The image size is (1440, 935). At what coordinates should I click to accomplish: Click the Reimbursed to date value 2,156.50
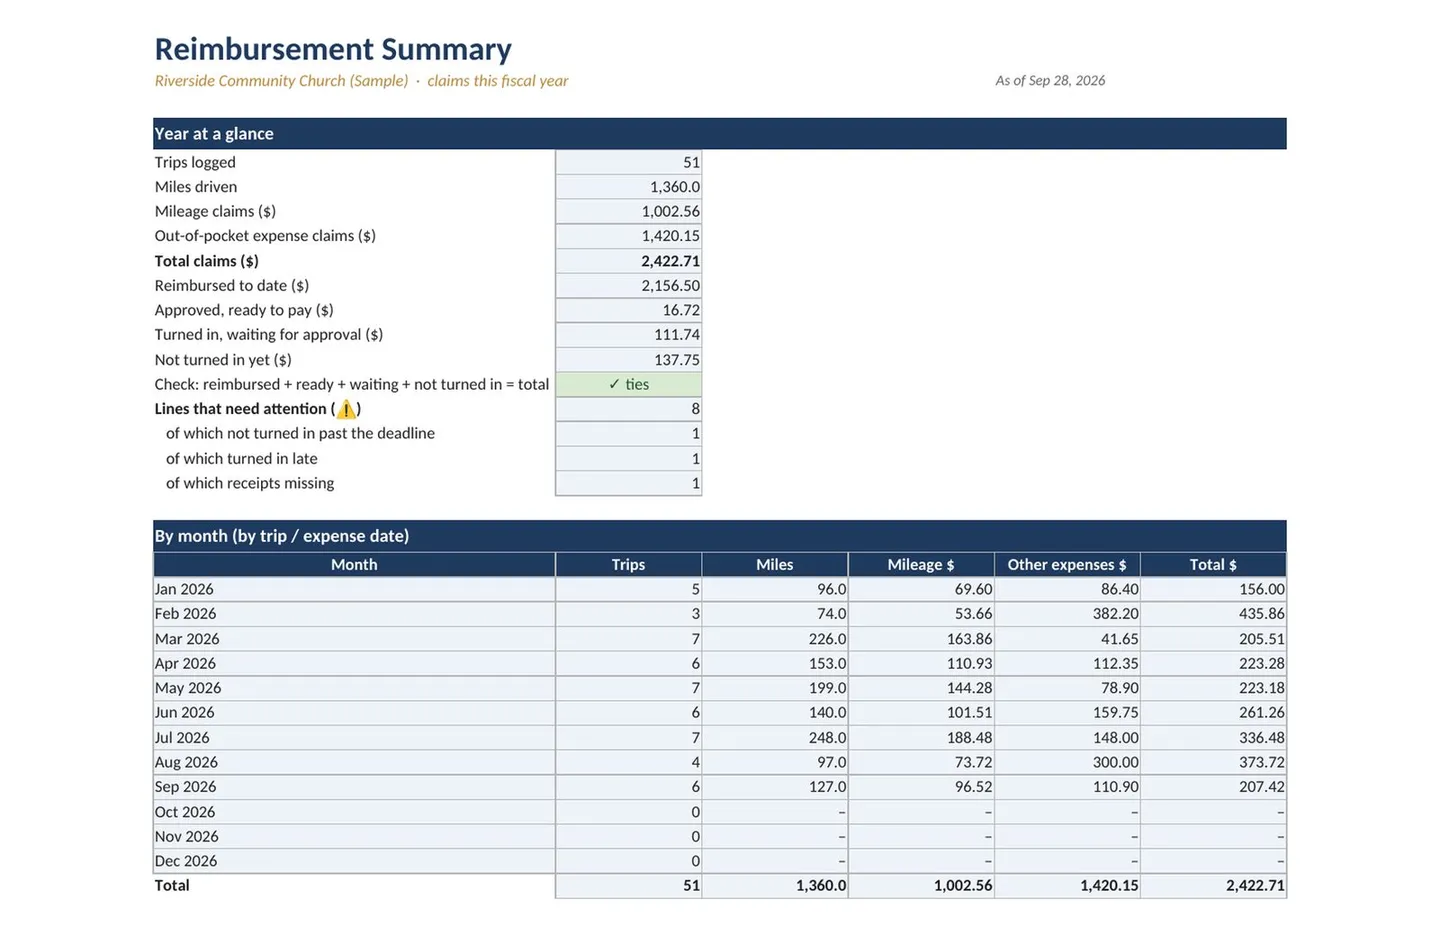[x=628, y=285]
